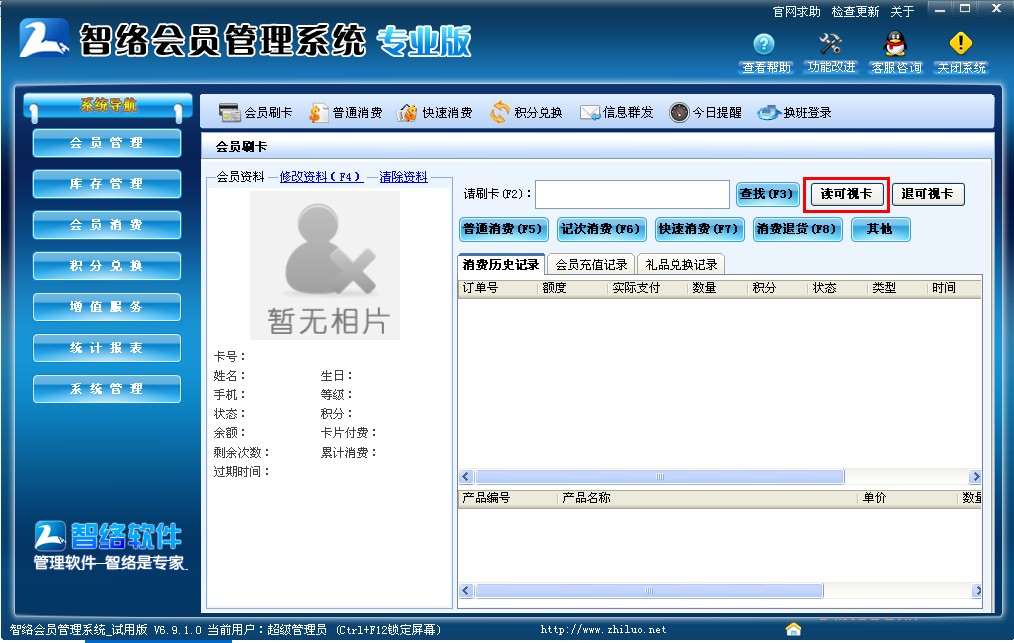Click the 时间 column header

click(955, 288)
